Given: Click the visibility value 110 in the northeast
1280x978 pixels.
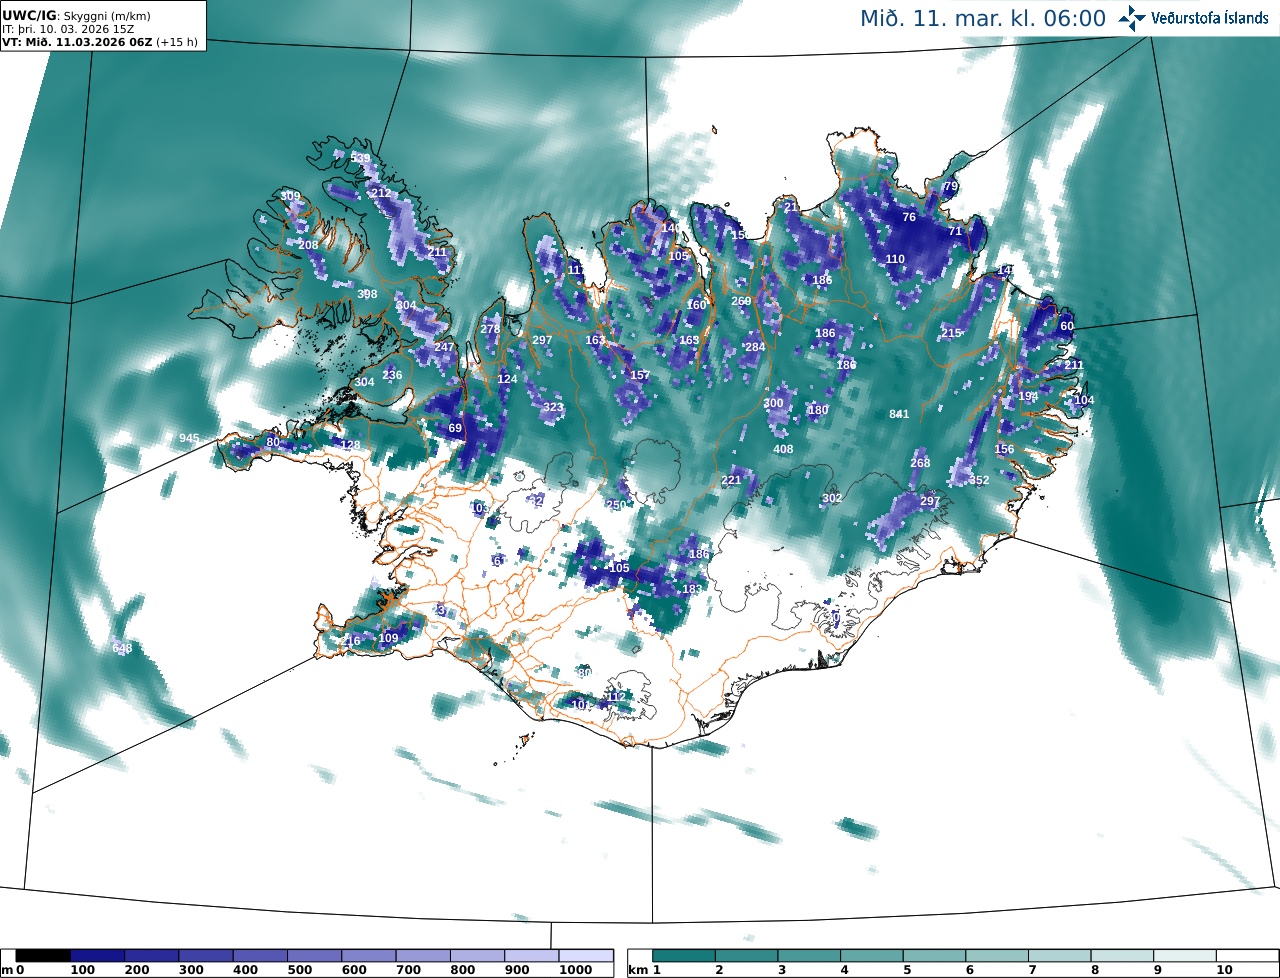Looking at the screenshot, I should tap(895, 259).
